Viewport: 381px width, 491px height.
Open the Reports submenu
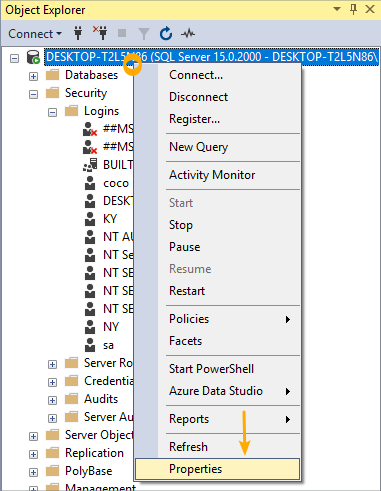click(x=217, y=419)
